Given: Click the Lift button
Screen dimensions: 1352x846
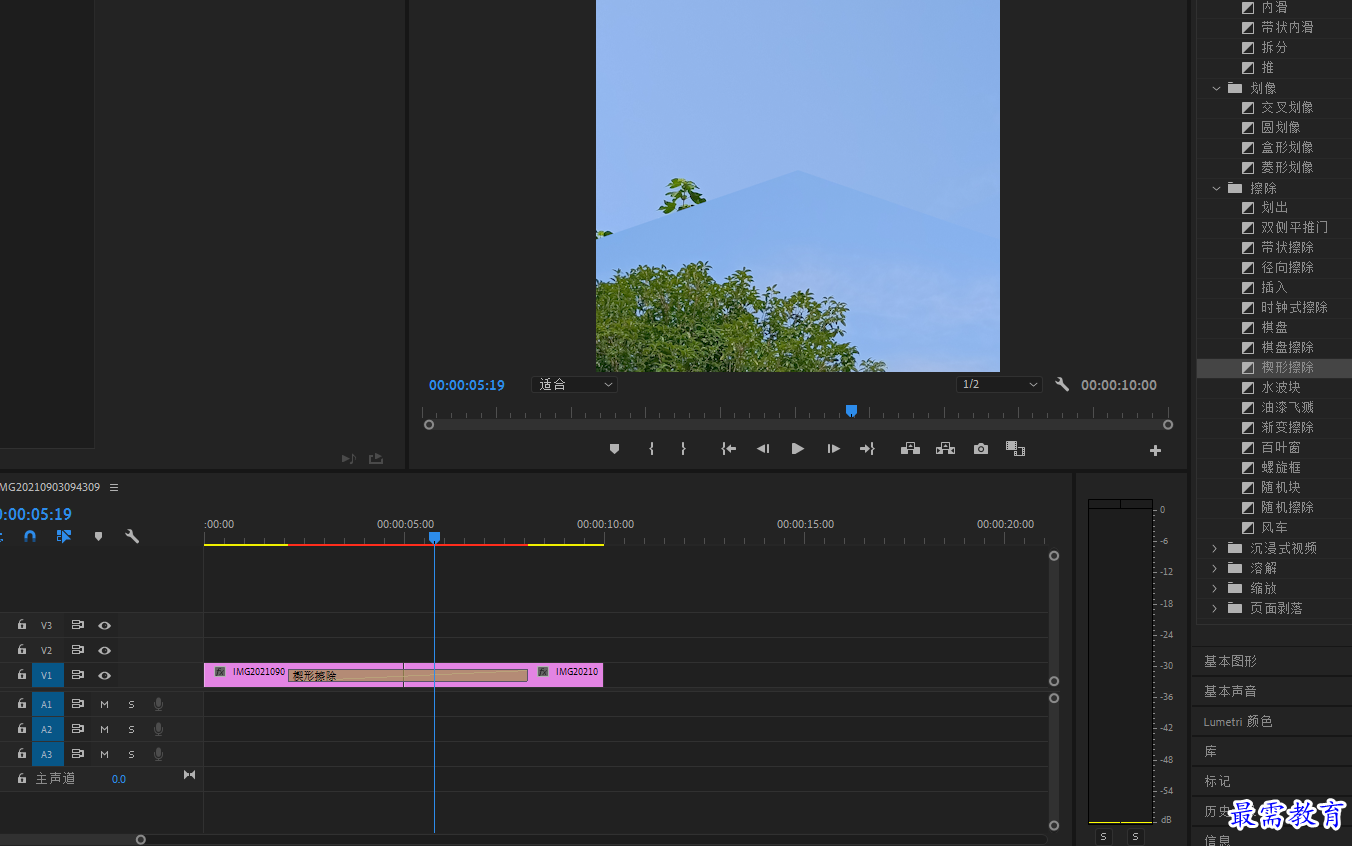Looking at the screenshot, I should (x=910, y=449).
